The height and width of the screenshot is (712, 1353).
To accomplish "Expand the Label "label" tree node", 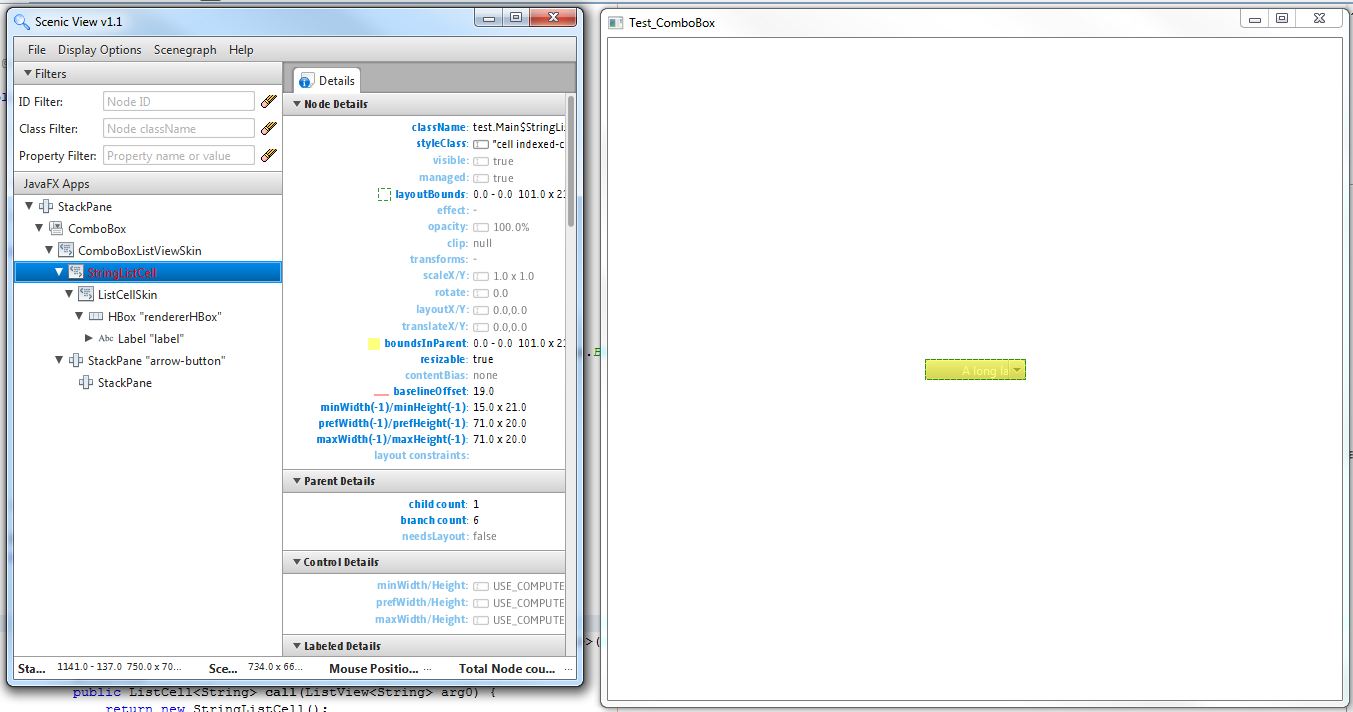I will coord(89,339).
